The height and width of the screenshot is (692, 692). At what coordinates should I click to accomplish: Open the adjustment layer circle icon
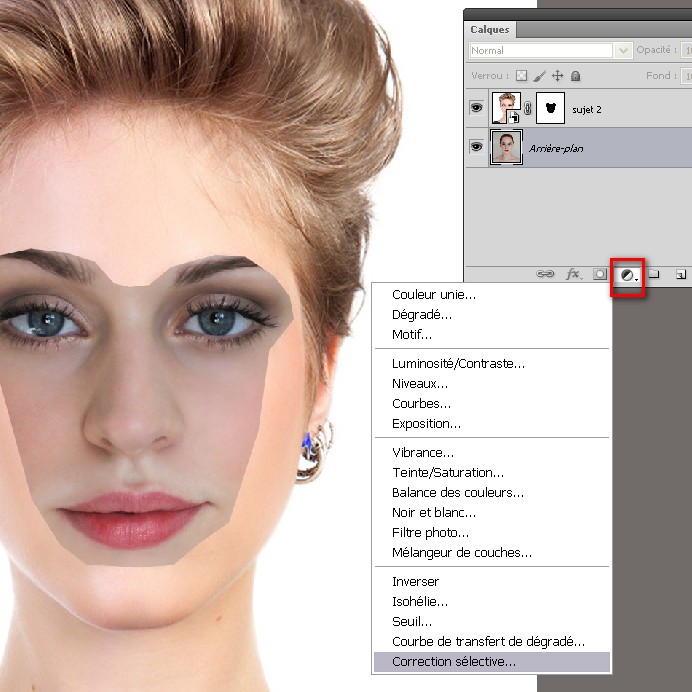[x=628, y=275]
